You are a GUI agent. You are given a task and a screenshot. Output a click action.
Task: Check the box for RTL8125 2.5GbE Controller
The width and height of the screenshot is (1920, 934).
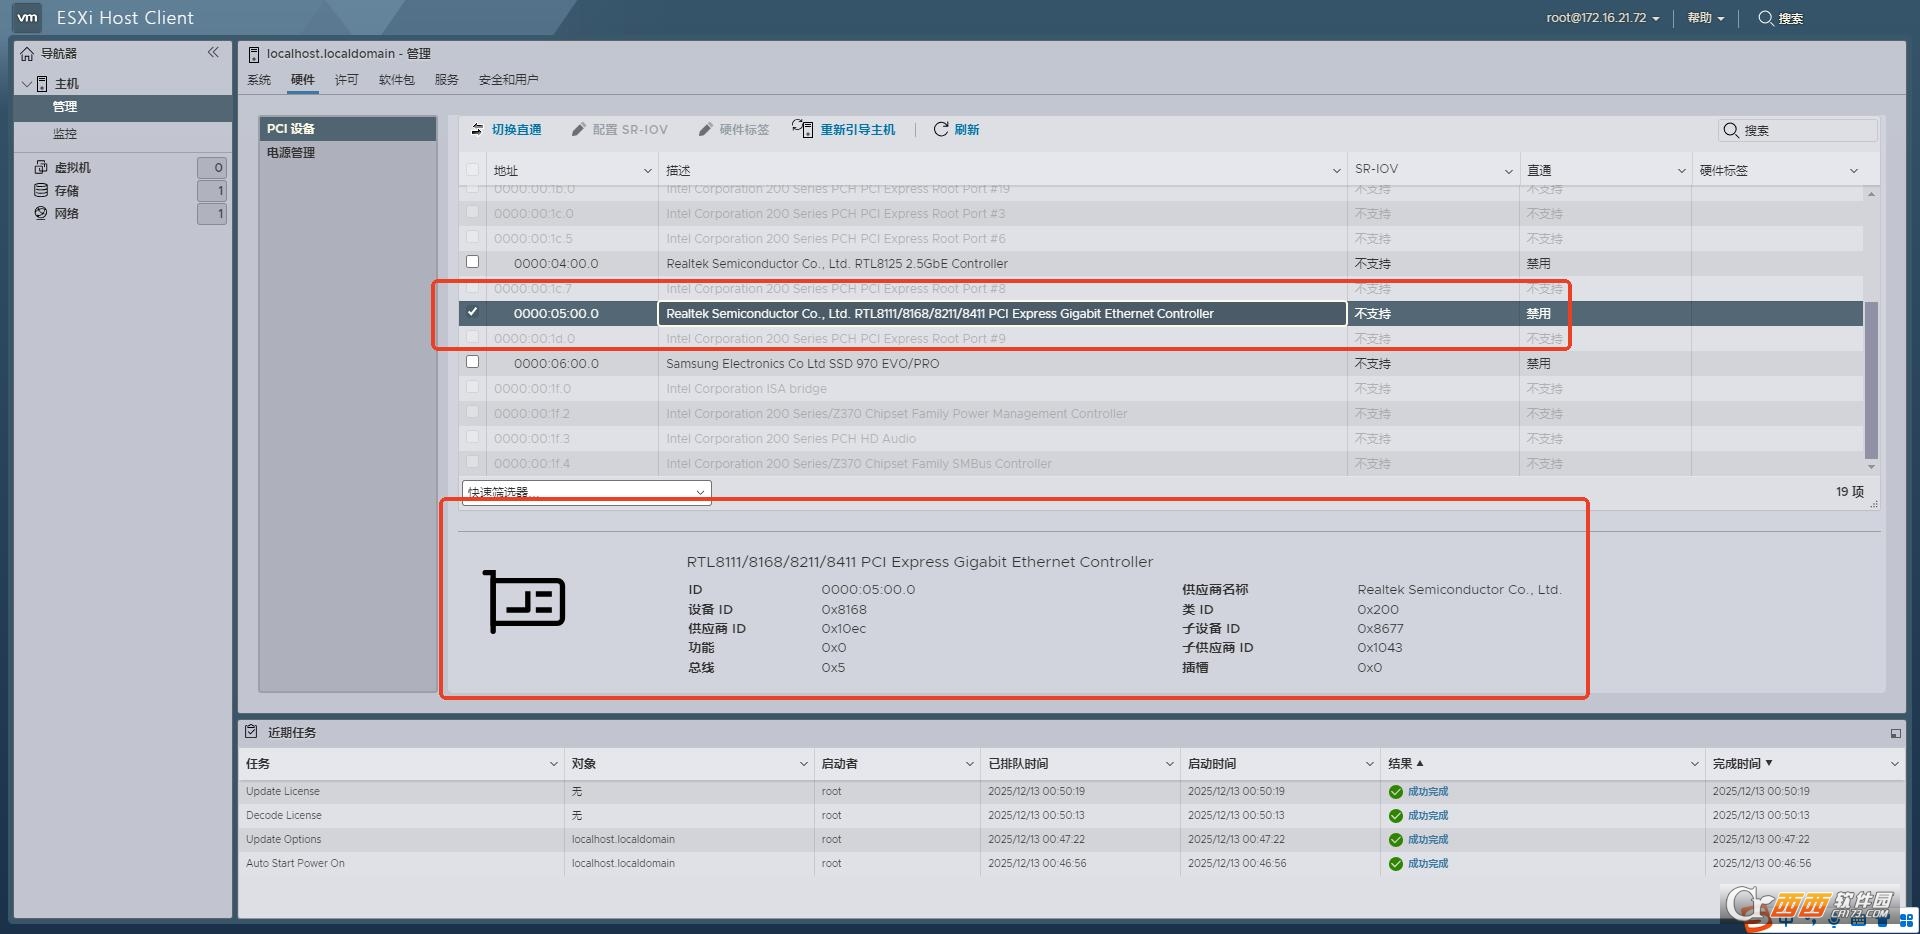click(473, 262)
